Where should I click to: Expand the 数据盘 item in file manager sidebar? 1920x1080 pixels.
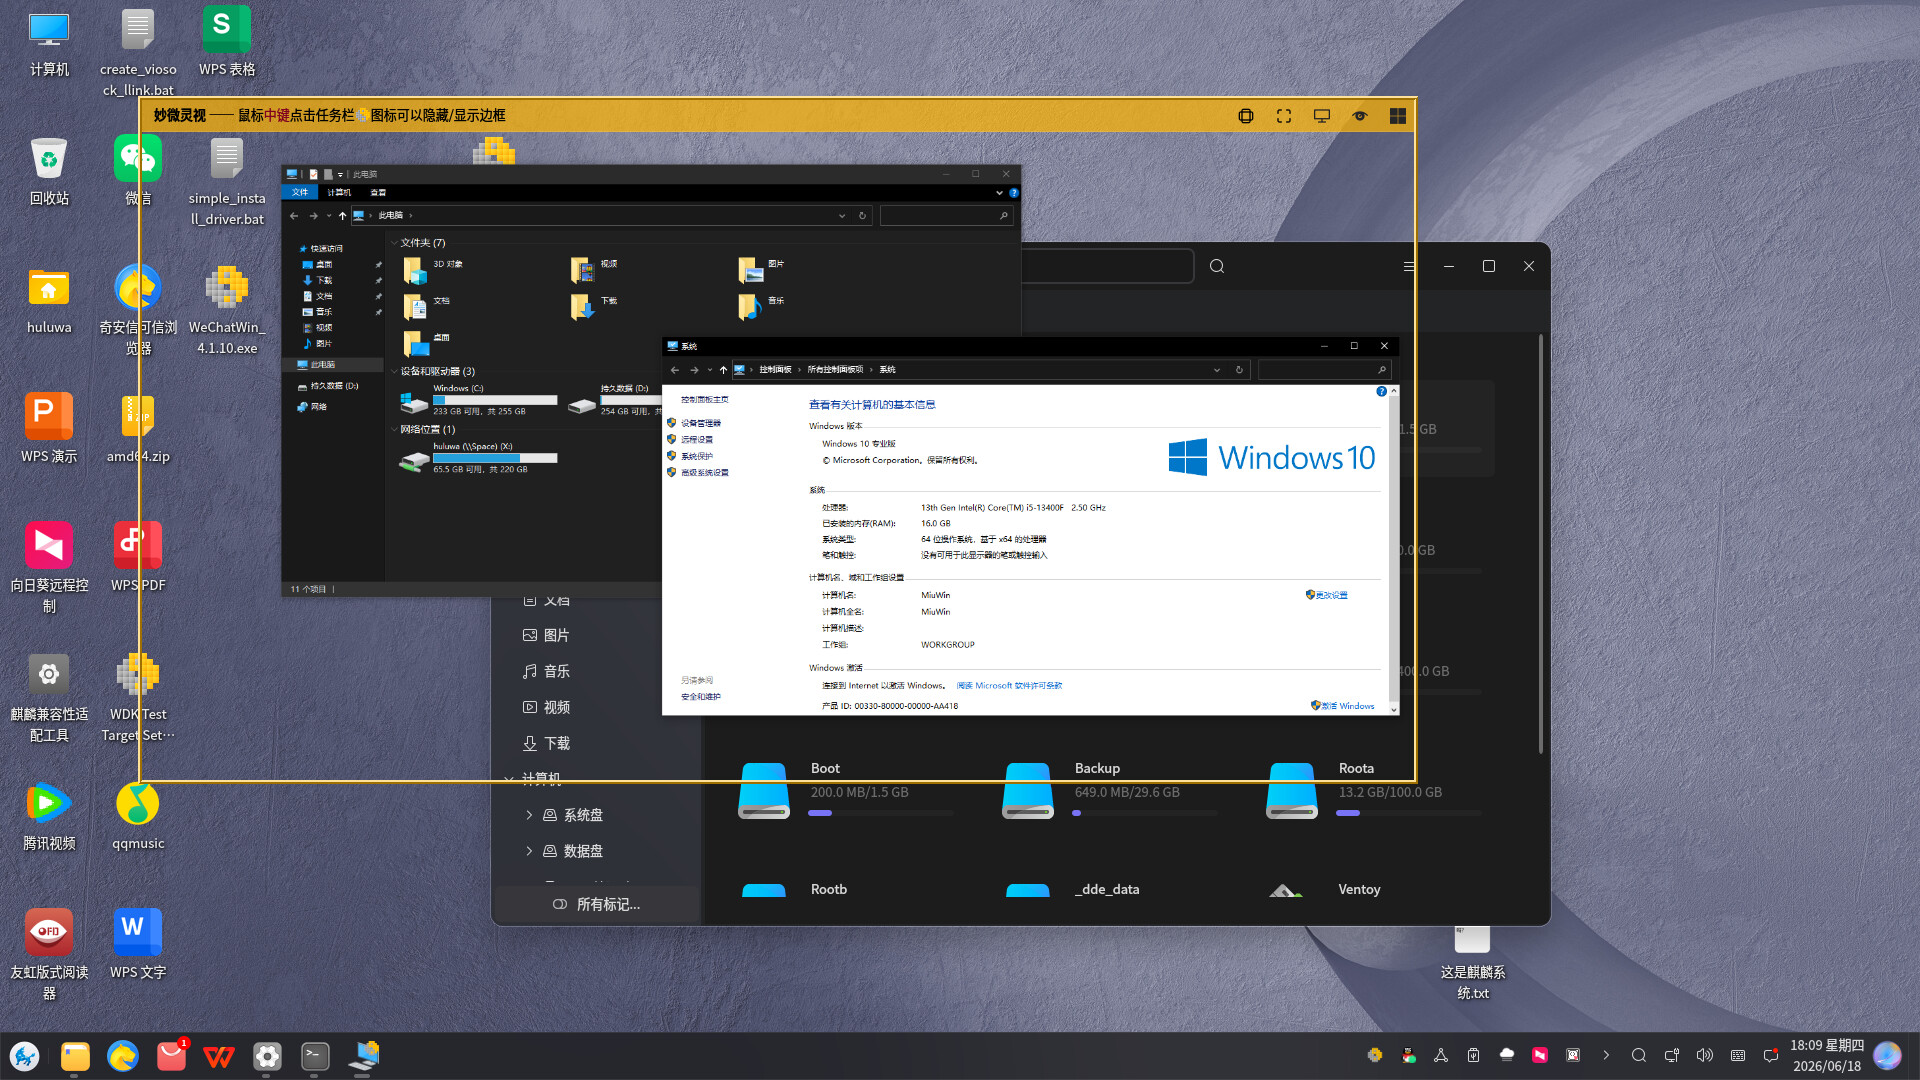(x=529, y=851)
